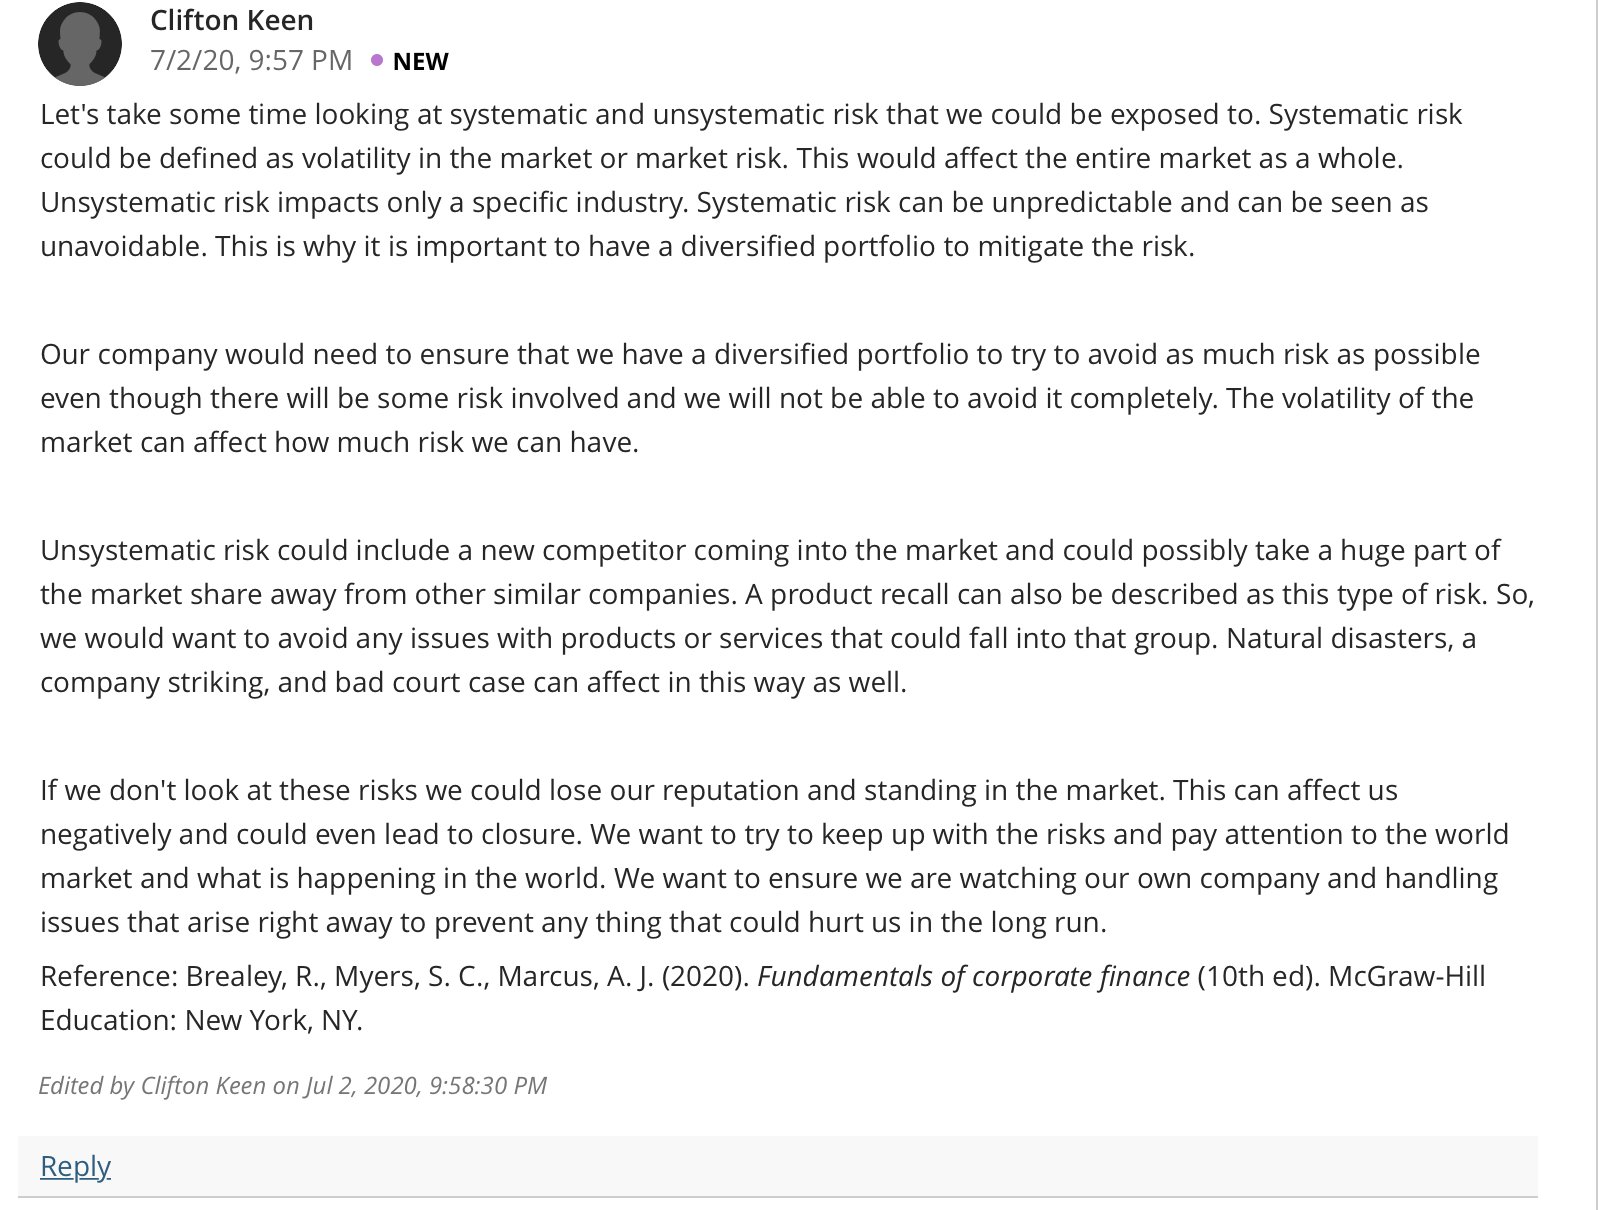Click the paragraph starting If we don't look

pyautogui.click(x=774, y=856)
